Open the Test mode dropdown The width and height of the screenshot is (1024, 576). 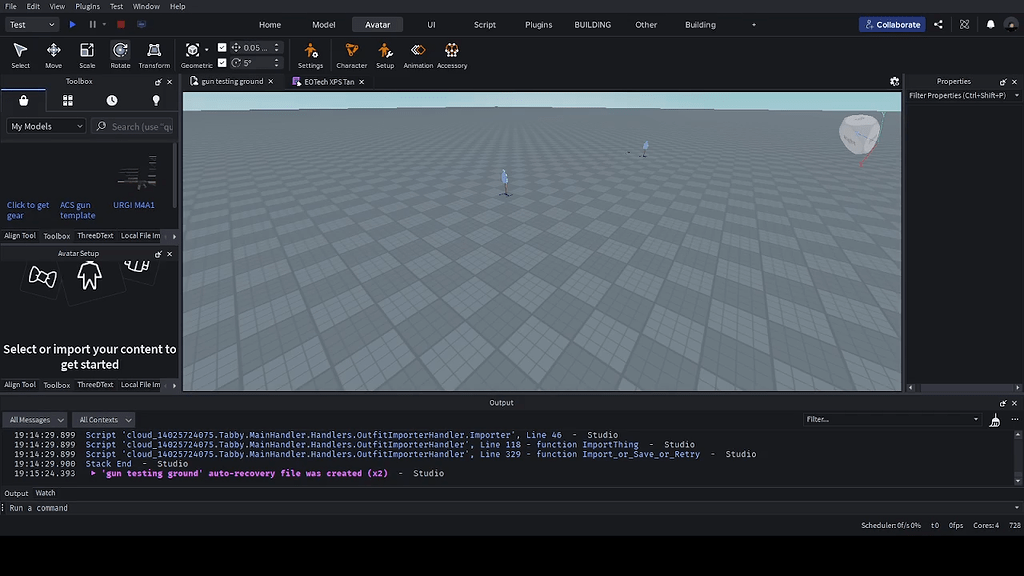(32, 25)
